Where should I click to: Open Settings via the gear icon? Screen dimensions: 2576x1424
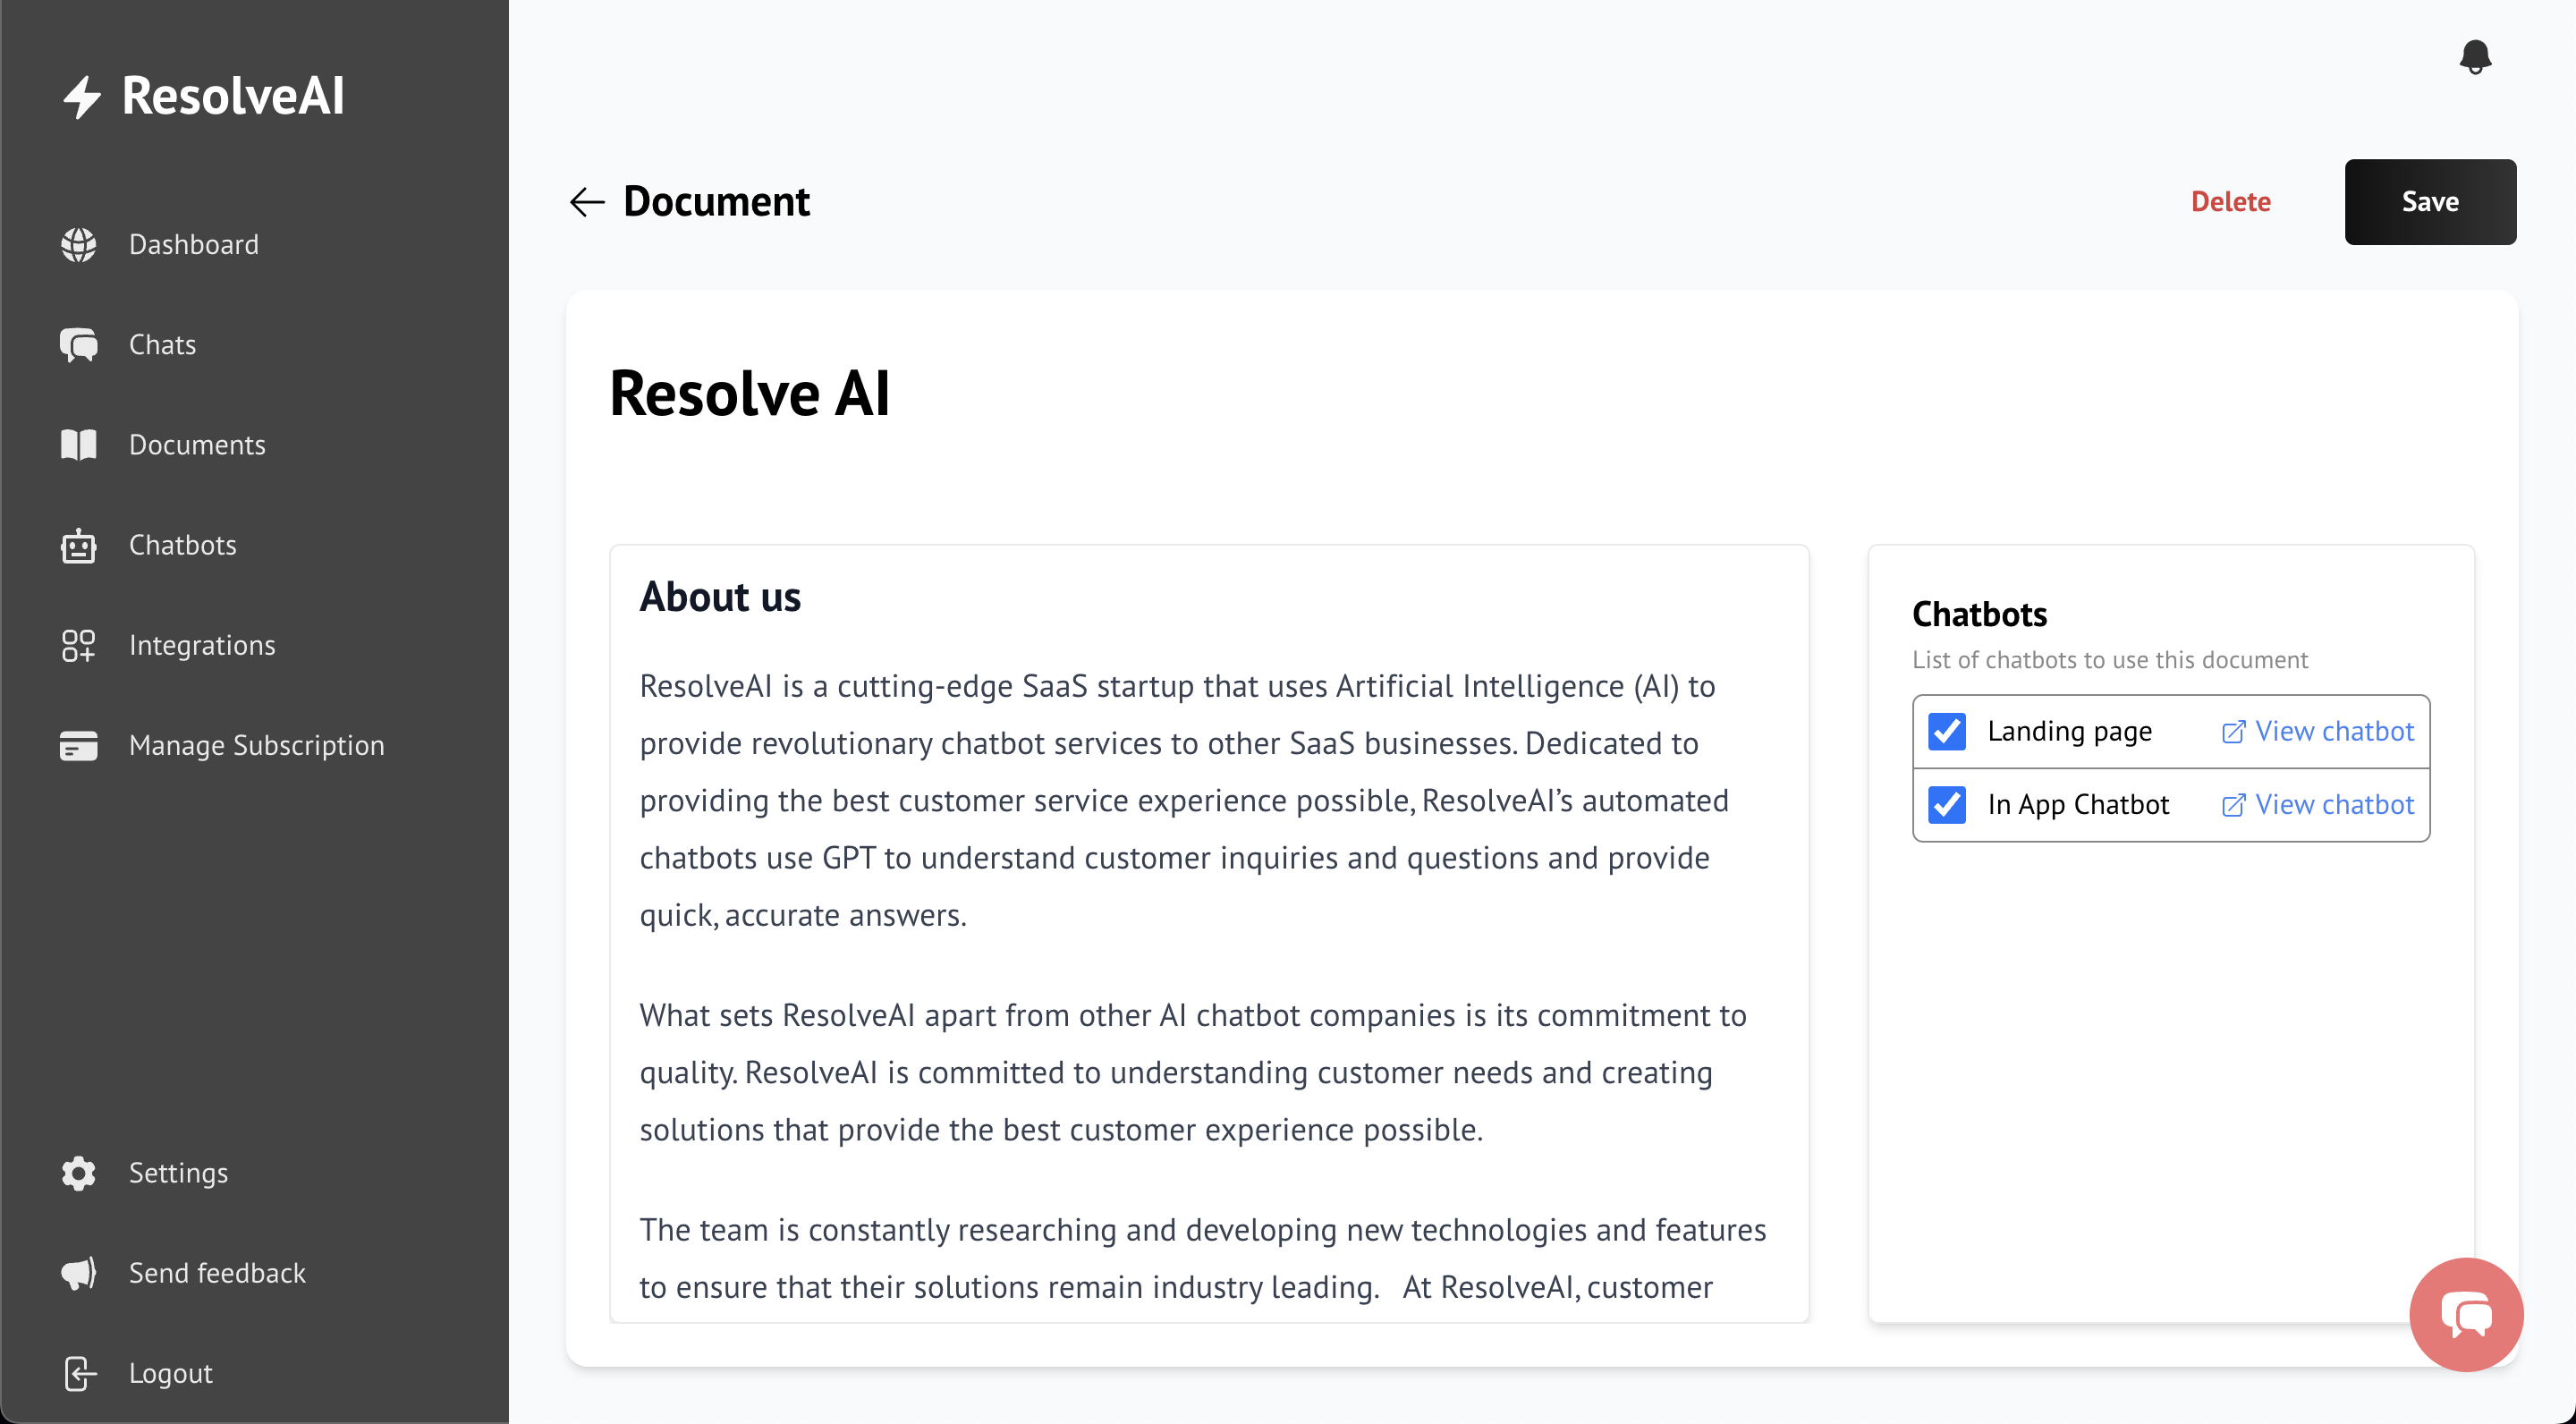point(78,1173)
